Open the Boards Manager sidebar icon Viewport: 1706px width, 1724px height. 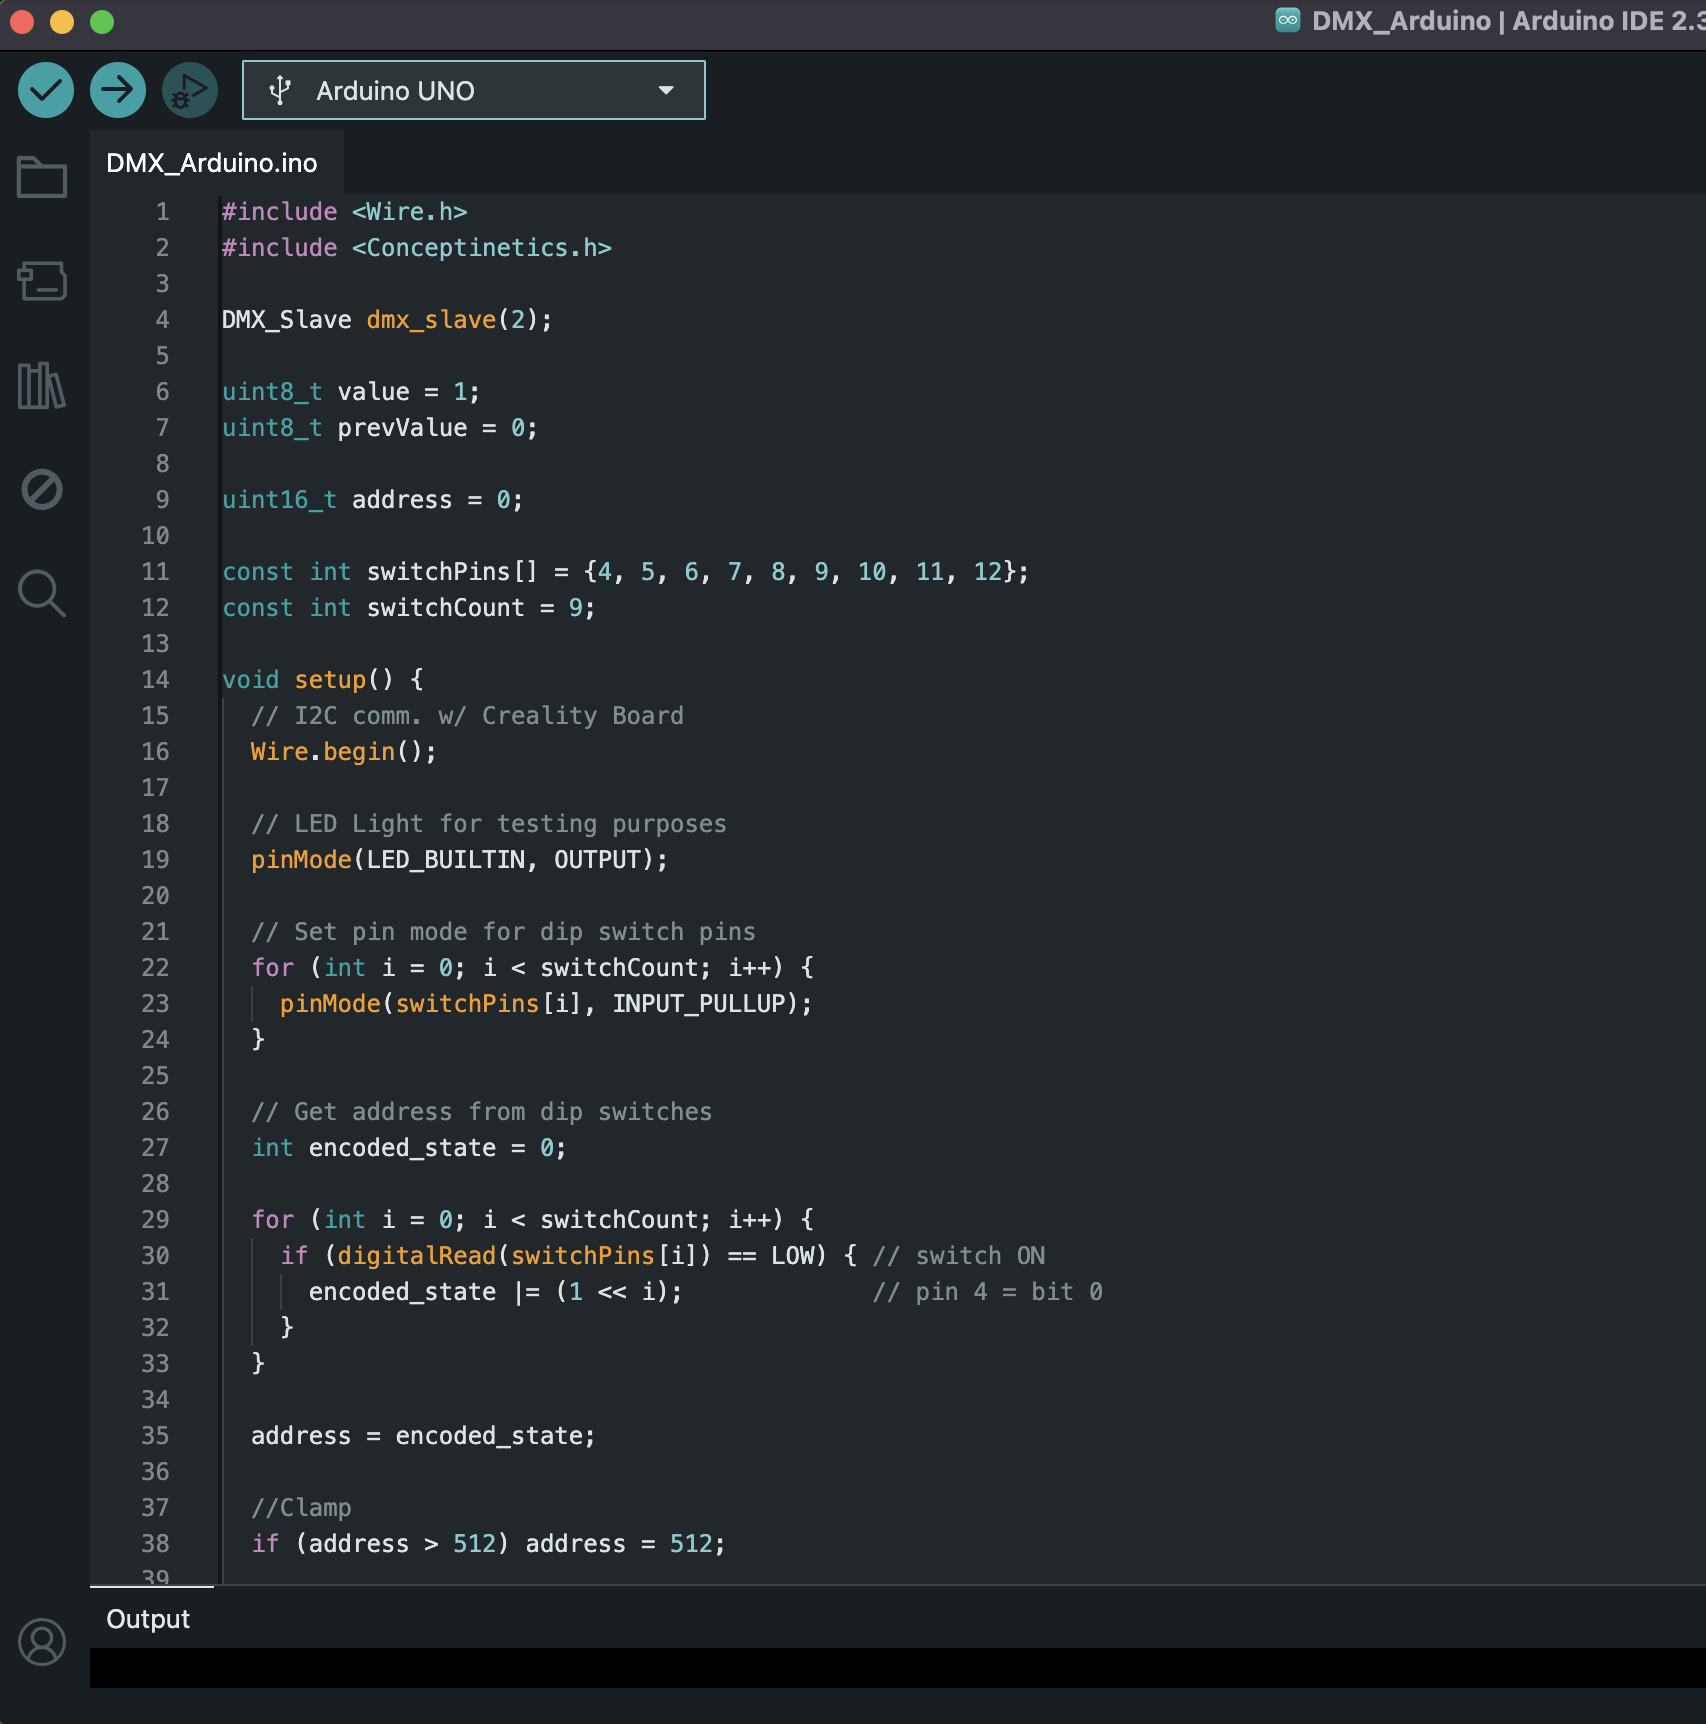[x=42, y=281]
